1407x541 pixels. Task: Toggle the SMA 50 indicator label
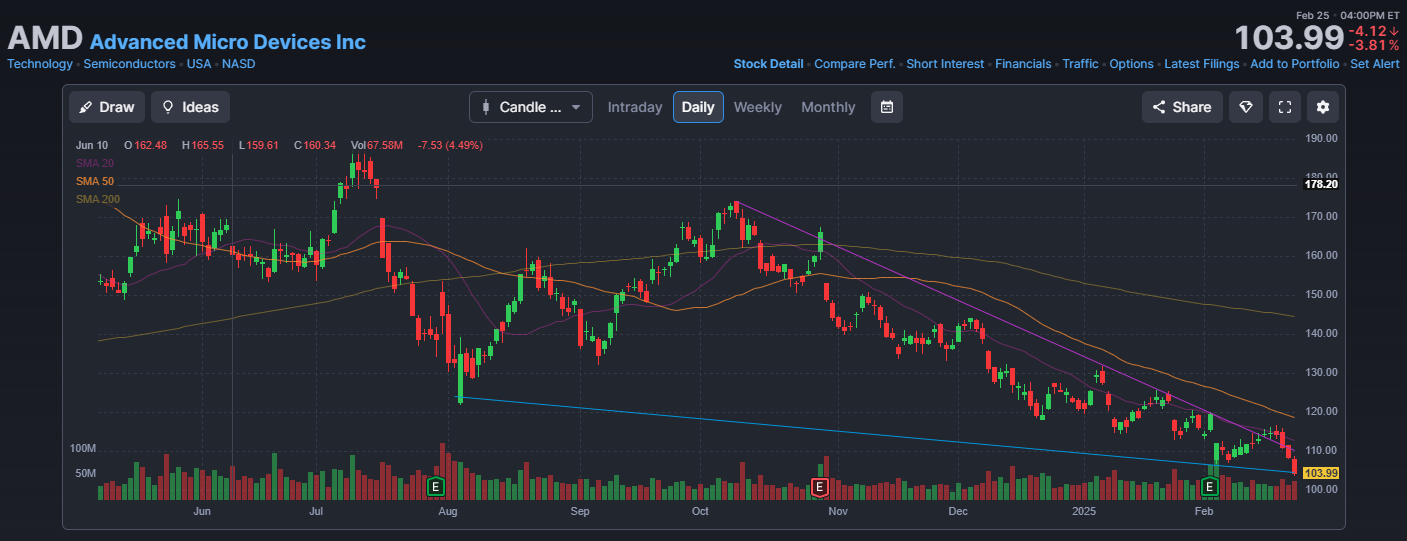pos(95,181)
